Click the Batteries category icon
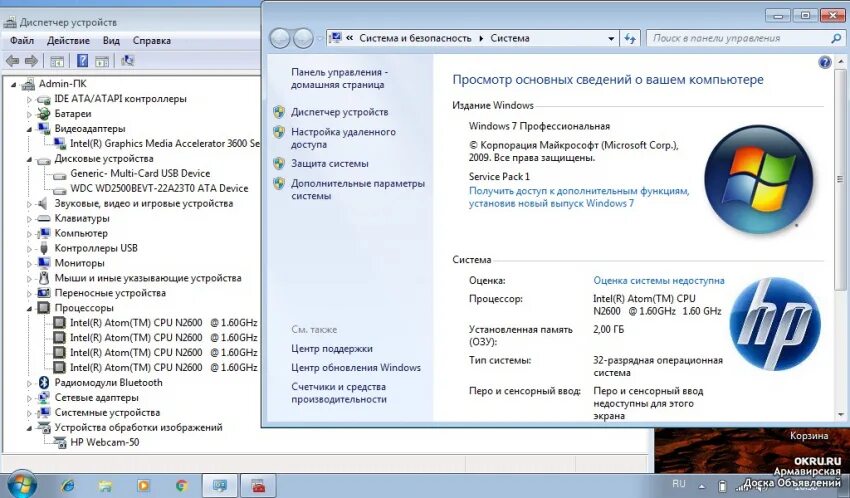Screen dimensions: 850x498 point(43,114)
